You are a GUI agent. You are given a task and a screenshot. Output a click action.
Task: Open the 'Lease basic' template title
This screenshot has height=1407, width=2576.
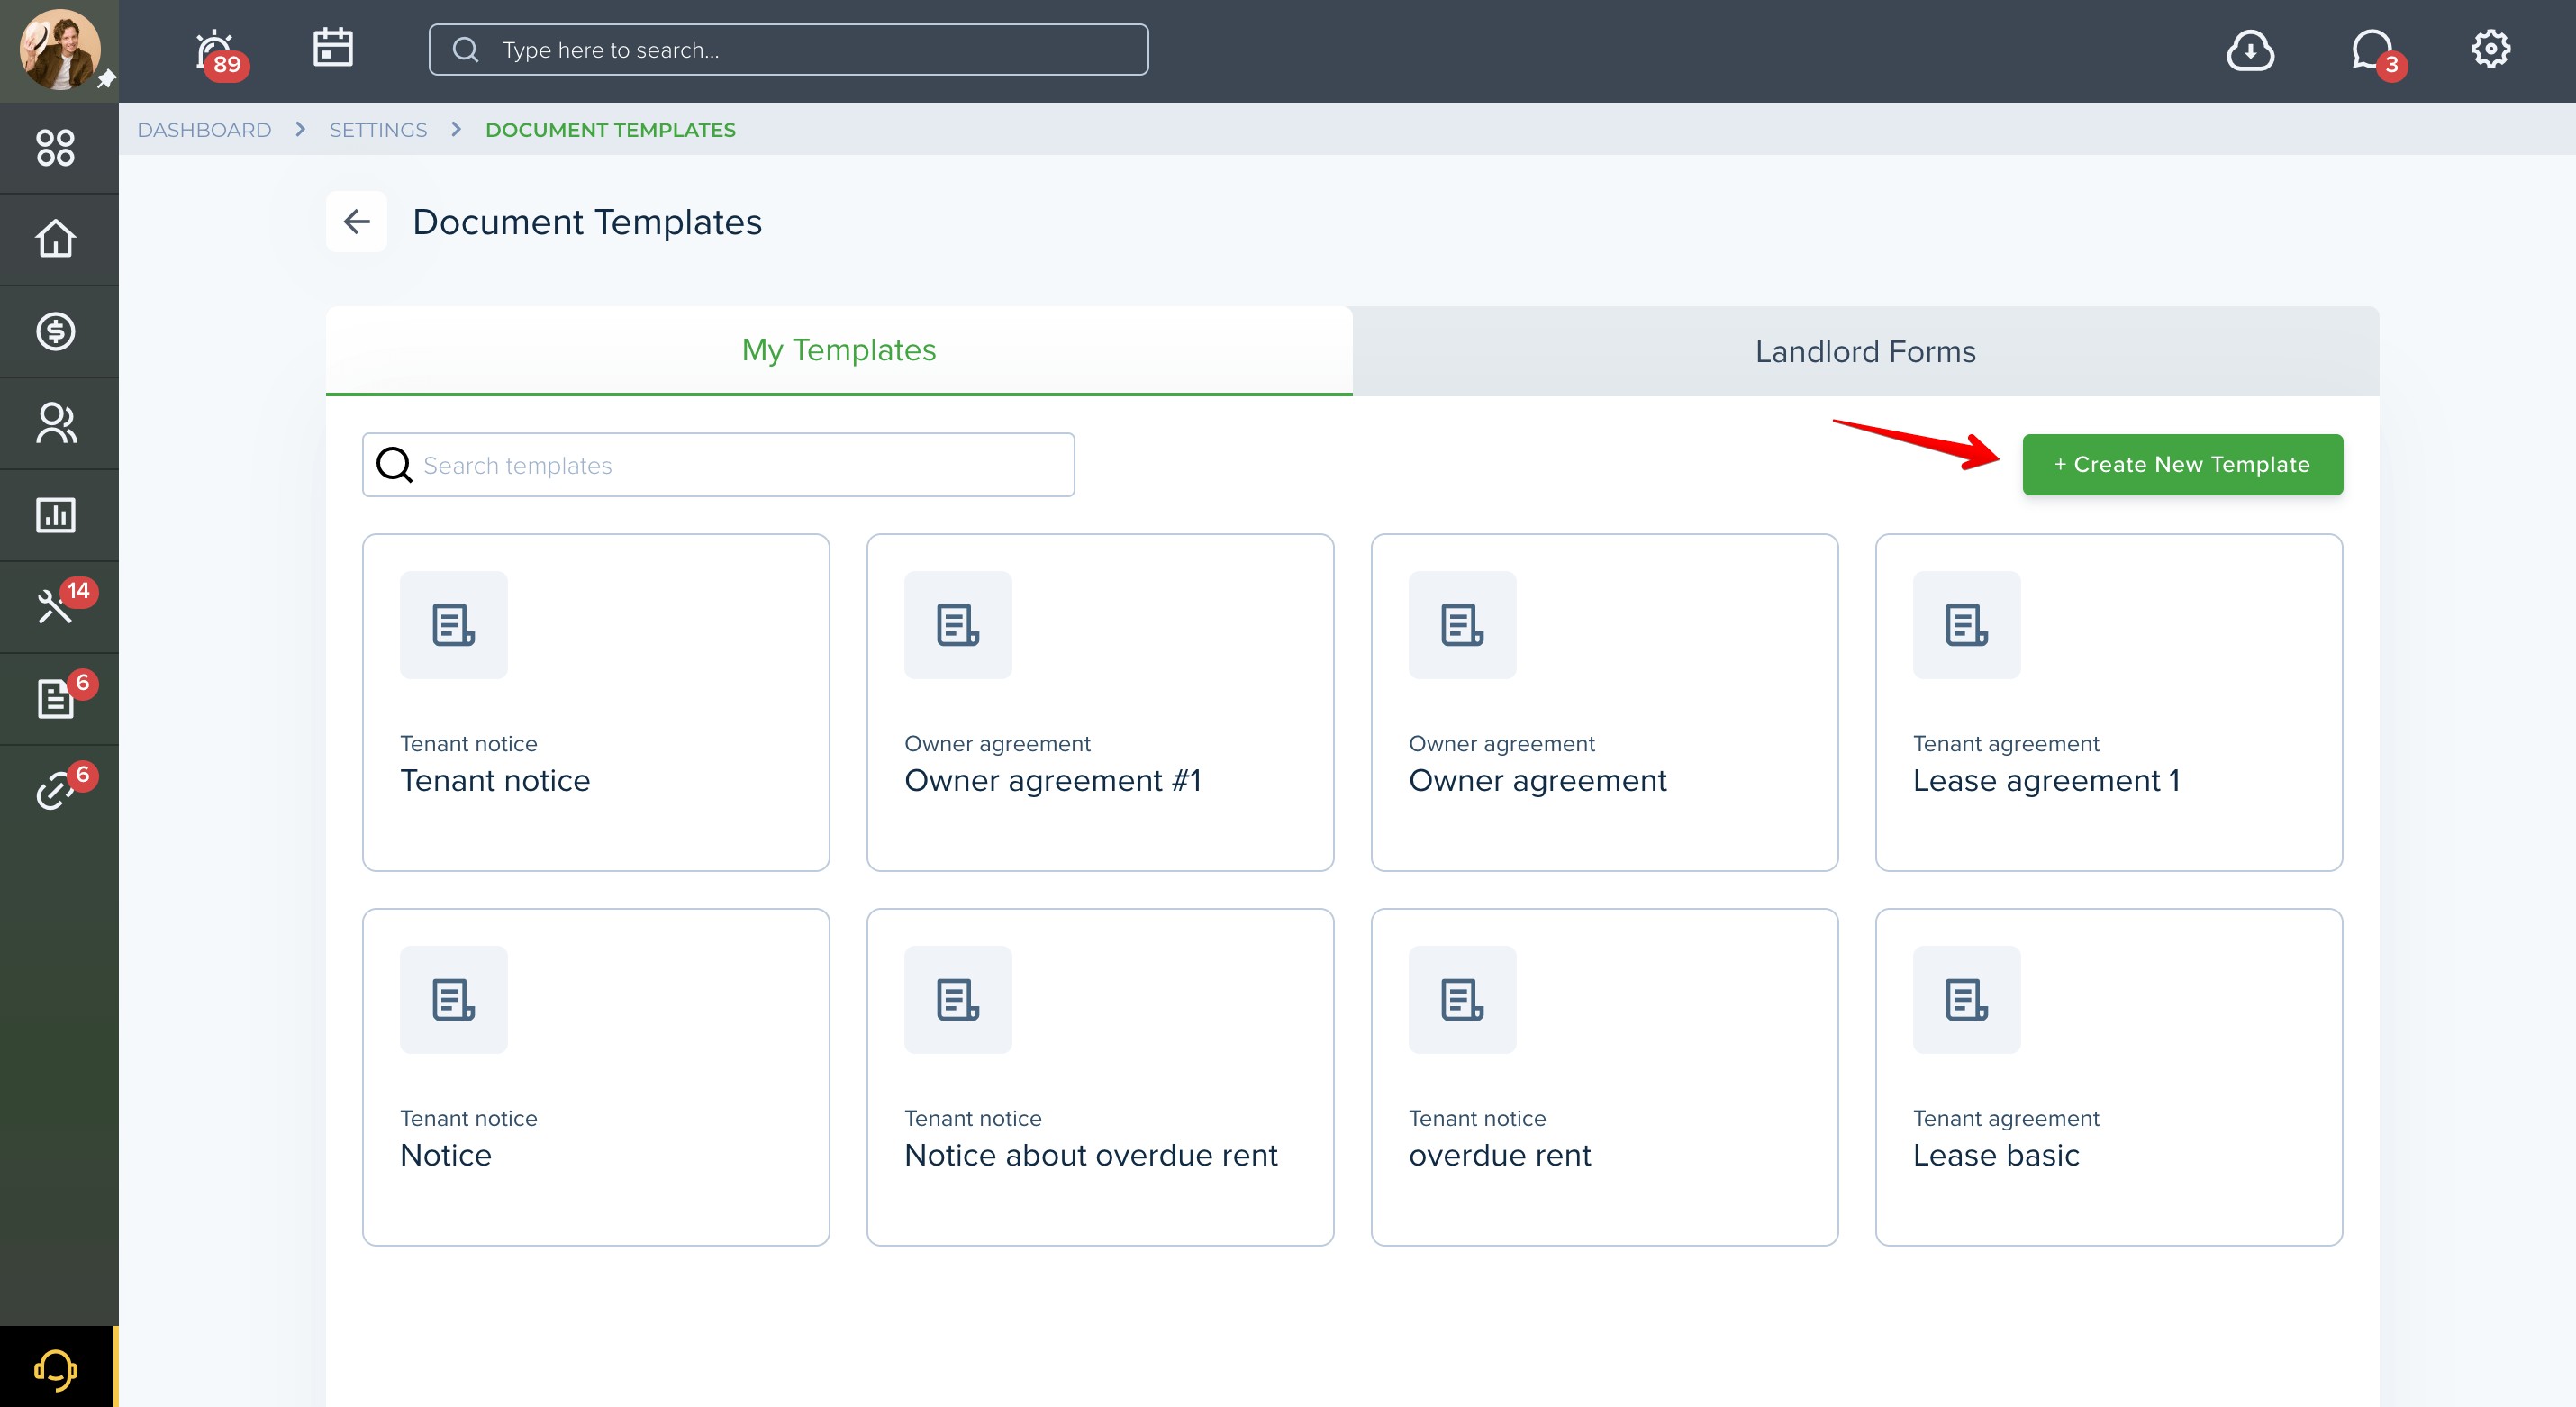(1996, 1155)
